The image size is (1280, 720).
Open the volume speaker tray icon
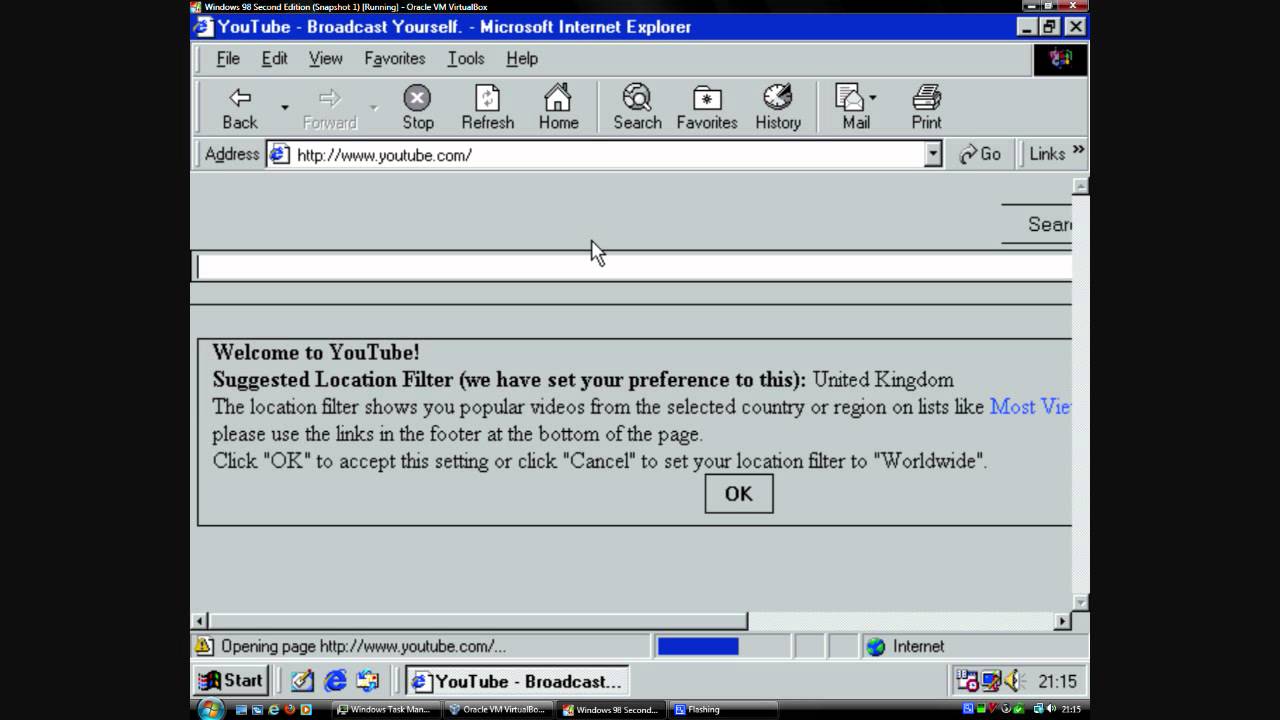click(1013, 681)
